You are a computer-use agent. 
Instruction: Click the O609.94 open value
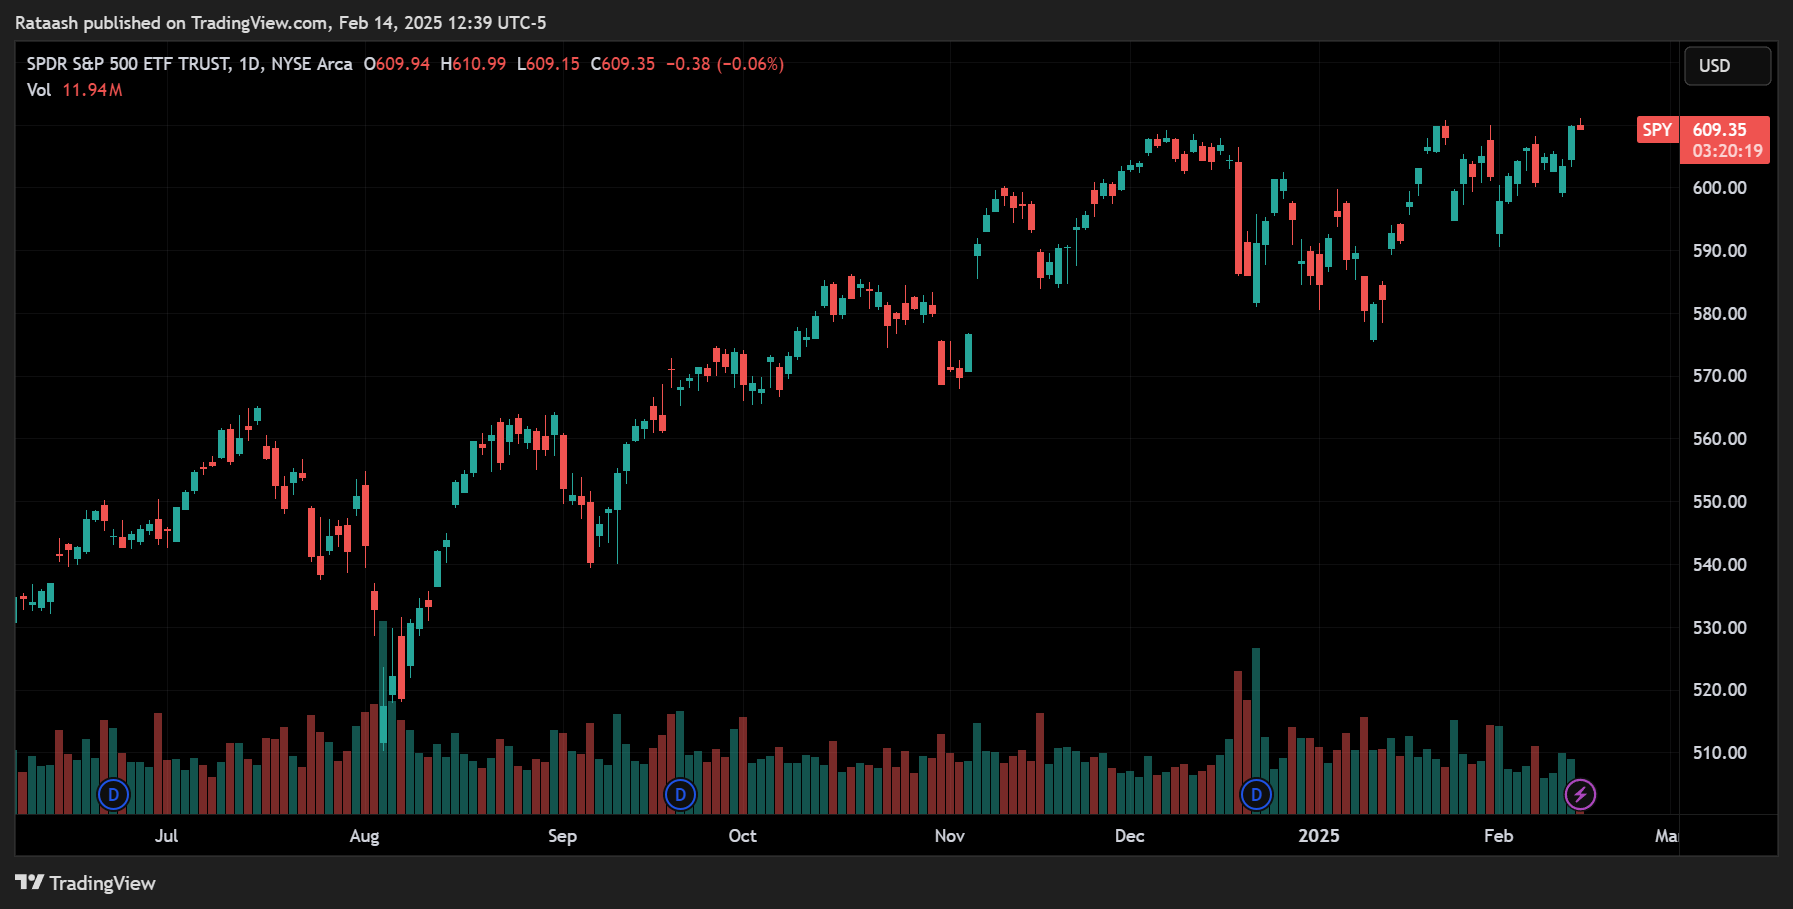(396, 64)
